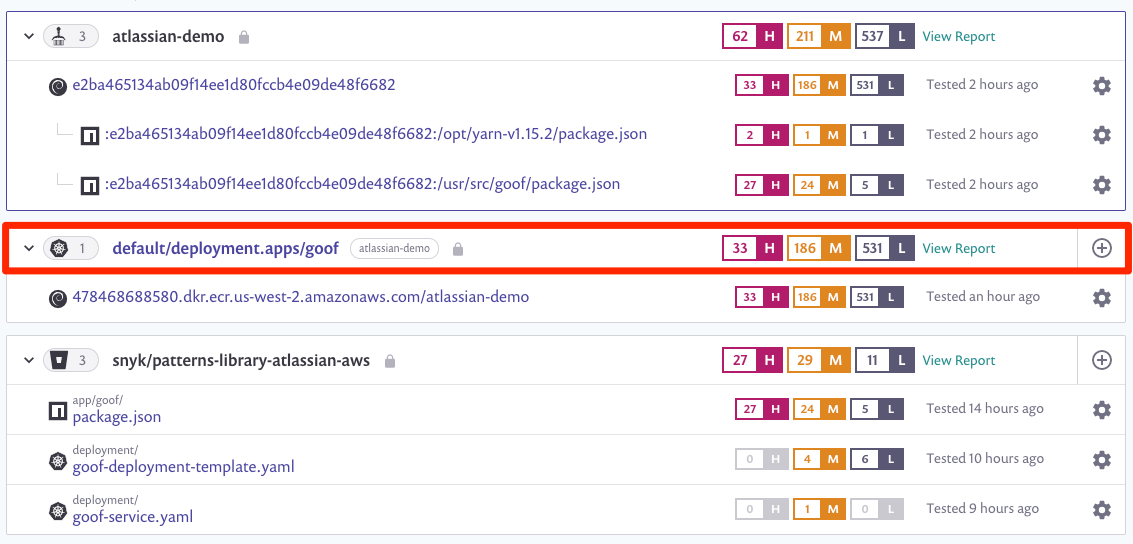The image size is (1133, 544).
Task: Click lock icon next to atlassian-demo heading
Action: point(244,37)
